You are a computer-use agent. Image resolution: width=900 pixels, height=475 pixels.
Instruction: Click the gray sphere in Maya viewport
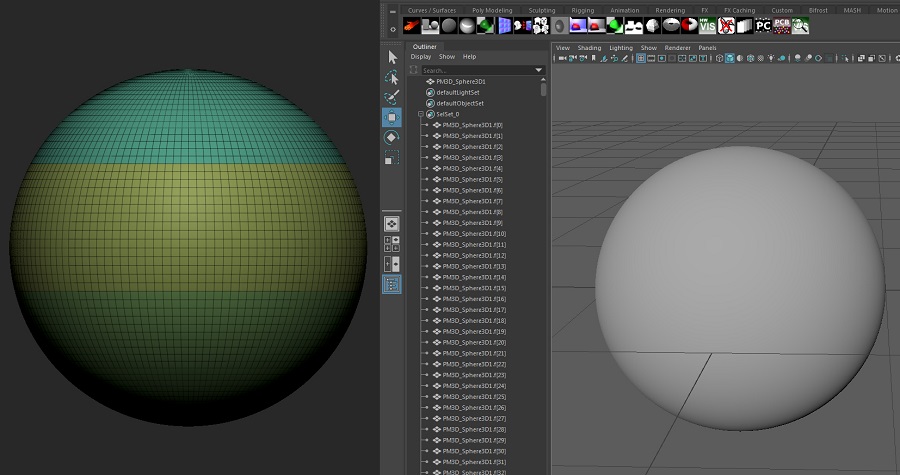click(739, 287)
